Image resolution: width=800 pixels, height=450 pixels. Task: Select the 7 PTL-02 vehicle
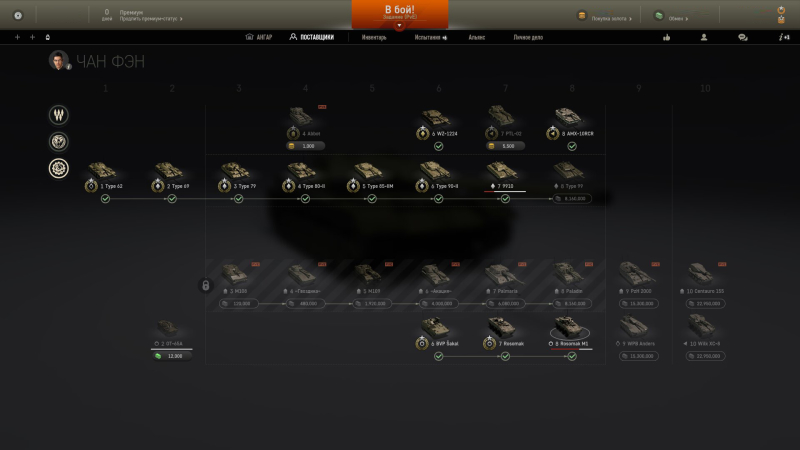click(x=504, y=123)
